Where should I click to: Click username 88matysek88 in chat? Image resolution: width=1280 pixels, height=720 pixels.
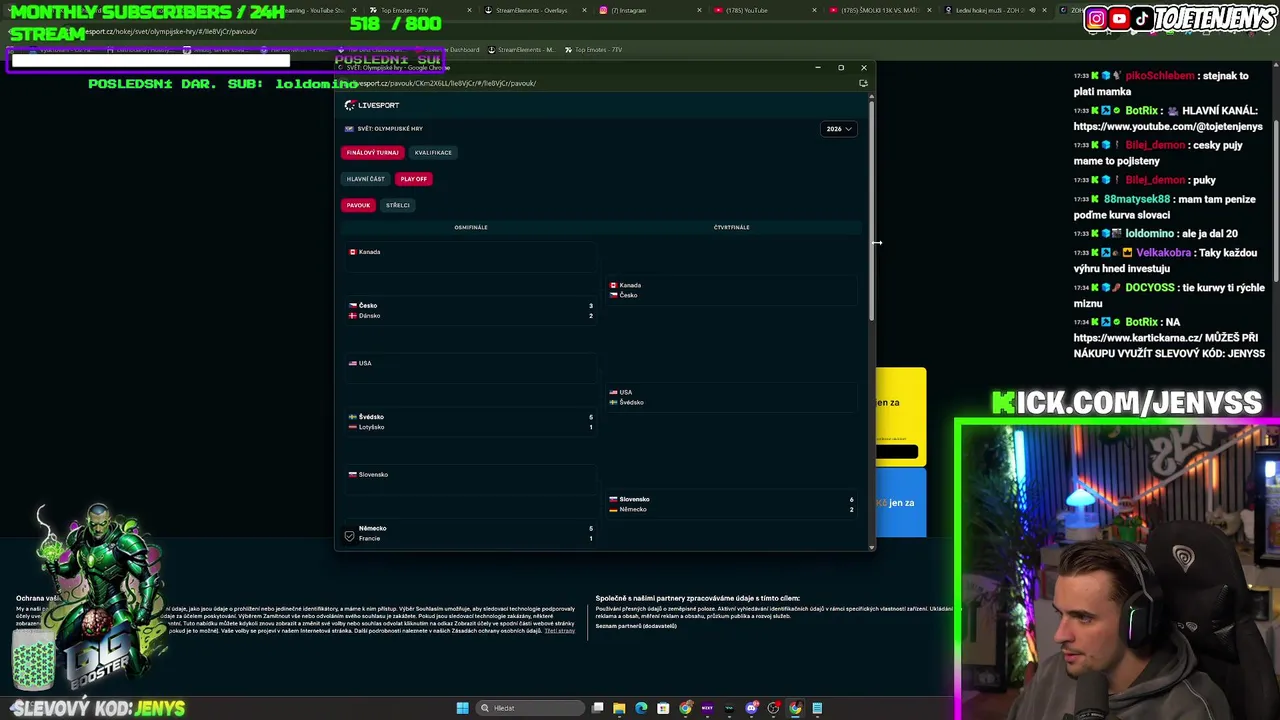[x=1137, y=199]
